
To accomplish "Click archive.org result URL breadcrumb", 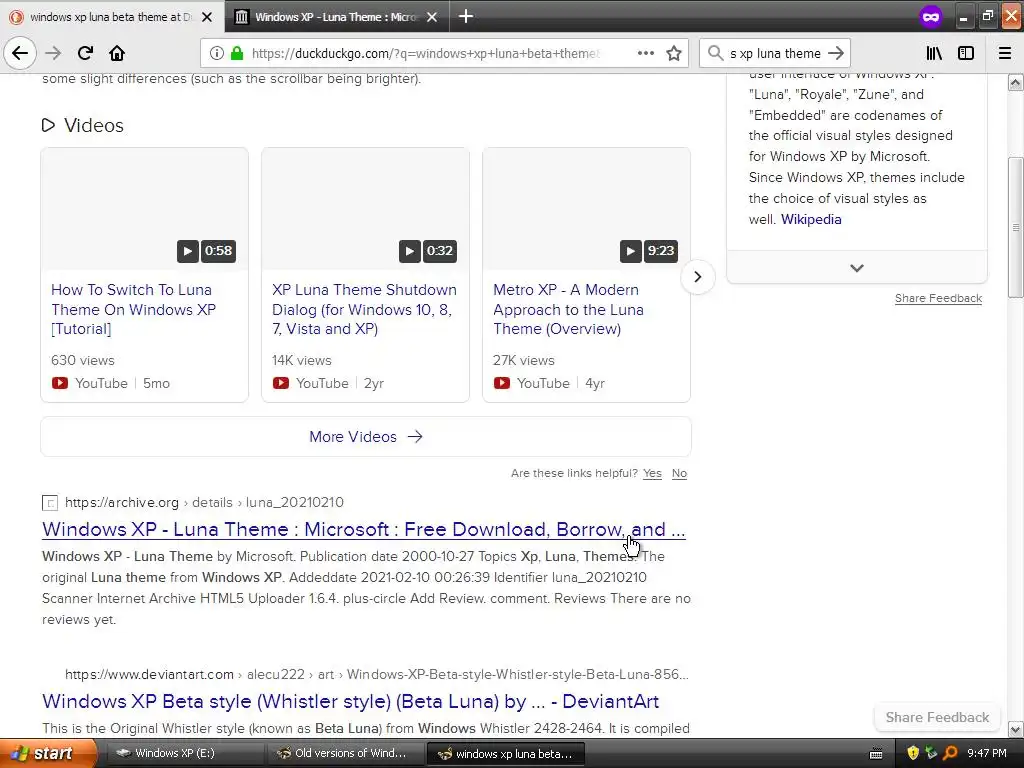I will click(204, 502).
